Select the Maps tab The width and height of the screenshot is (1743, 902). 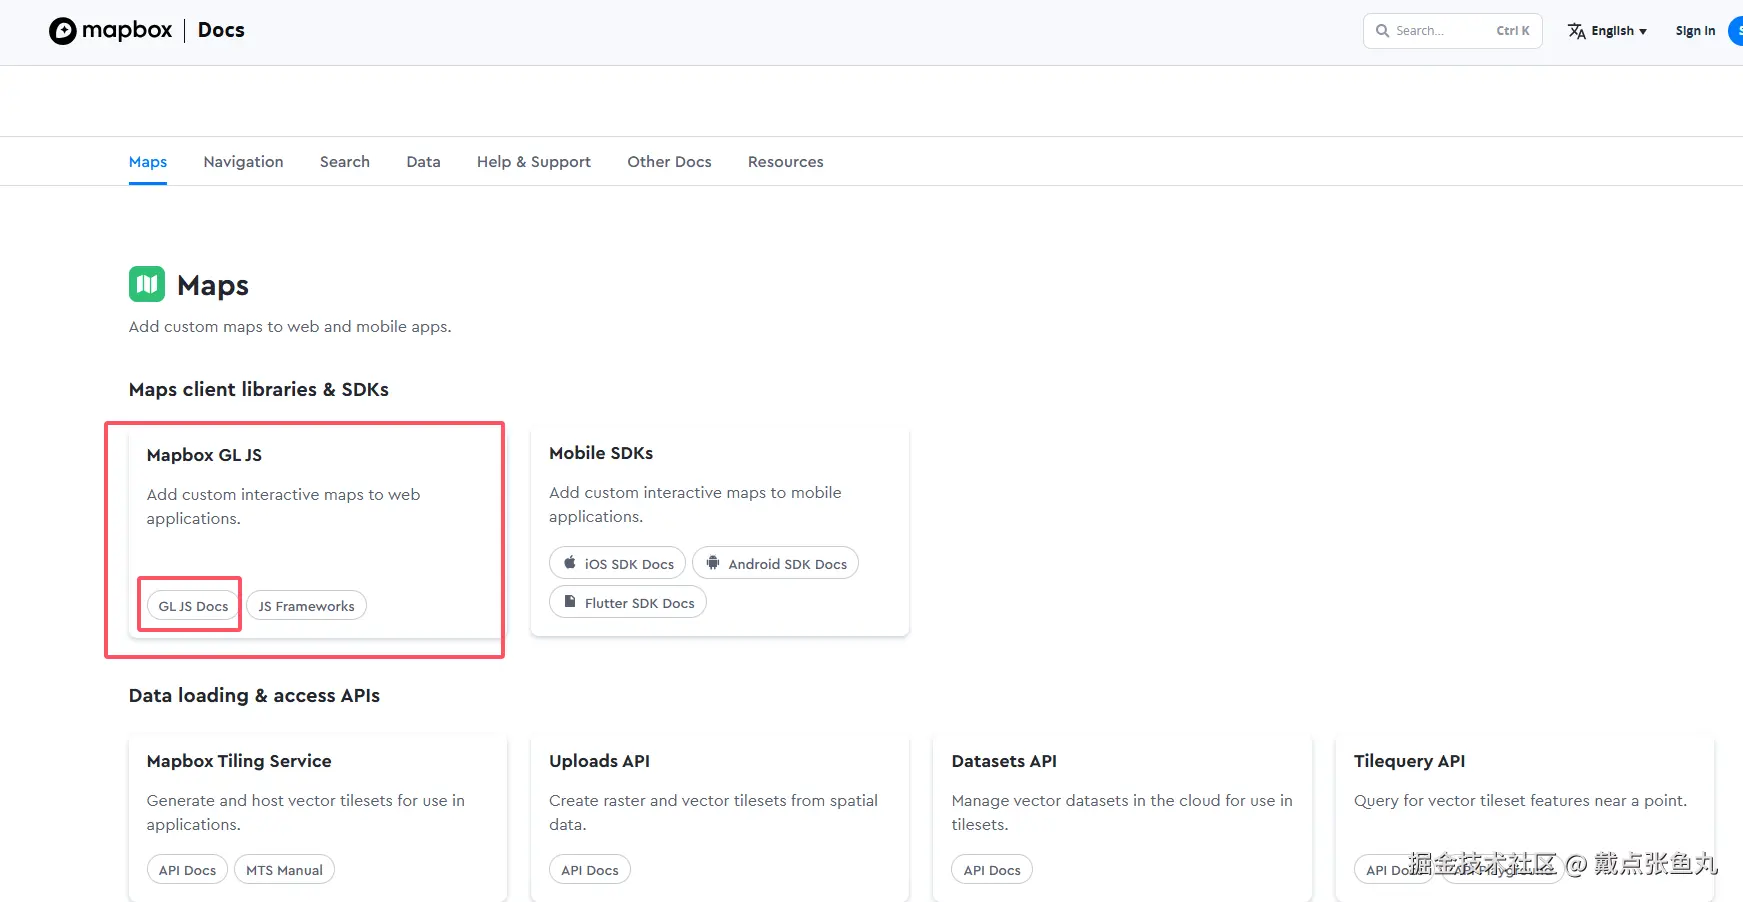[148, 162]
